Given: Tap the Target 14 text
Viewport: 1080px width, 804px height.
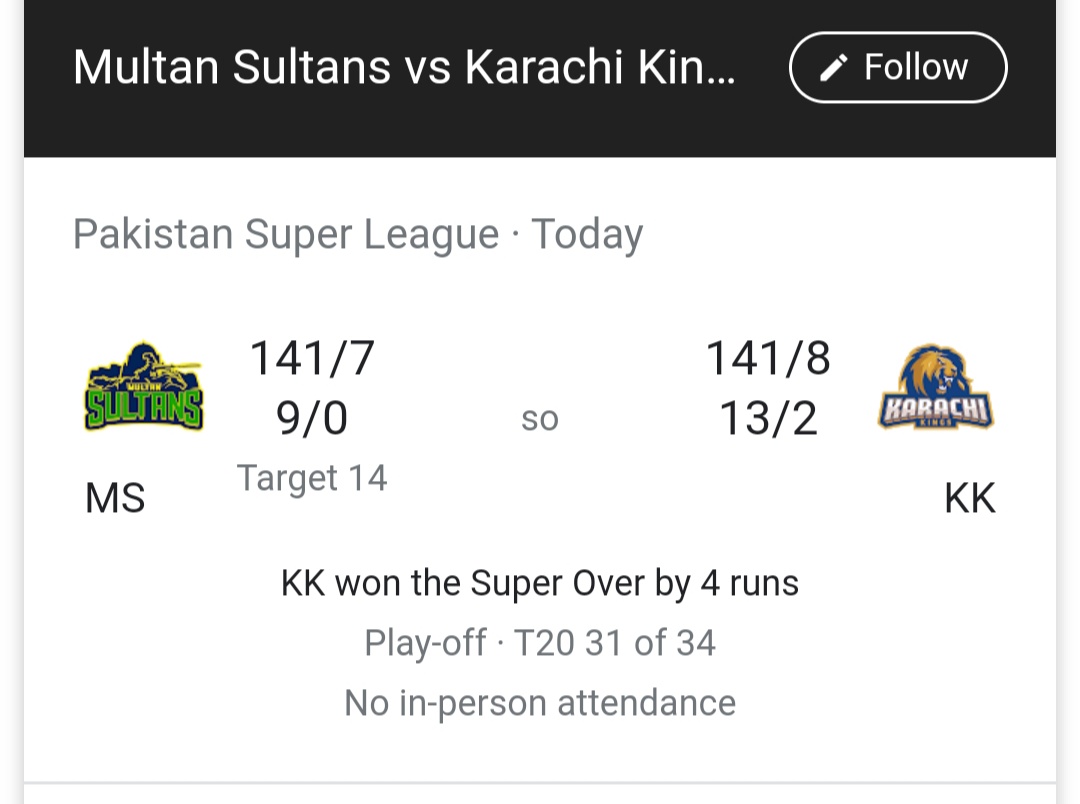Looking at the screenshot, I should pos(312,478).
